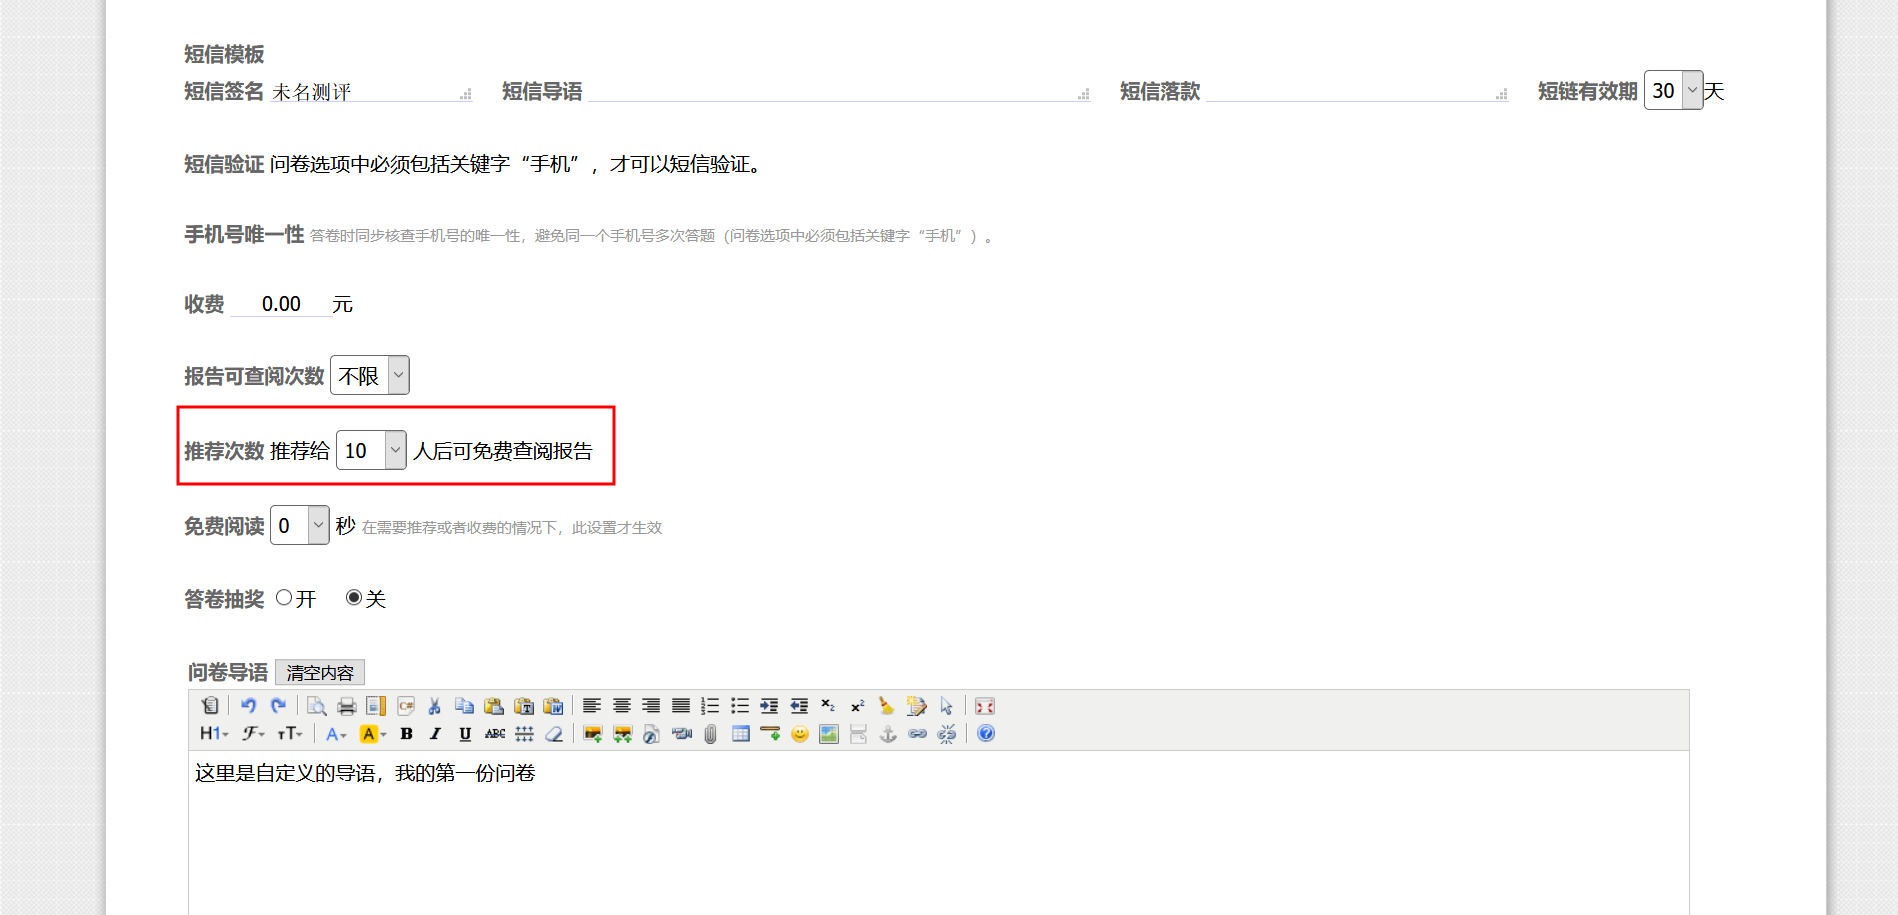This screenshot has height=915, width=1898.
Task: Insert a horizontal rule
Action: point(770,734)
